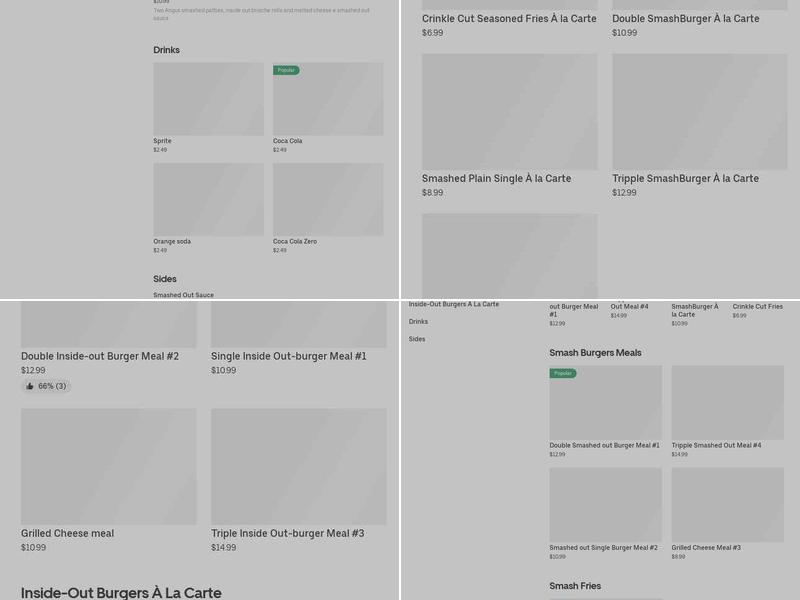Screen dimensions: 800x600
Task: Click the Smash Burgers Meals section heading
Action: coord(595,353)
